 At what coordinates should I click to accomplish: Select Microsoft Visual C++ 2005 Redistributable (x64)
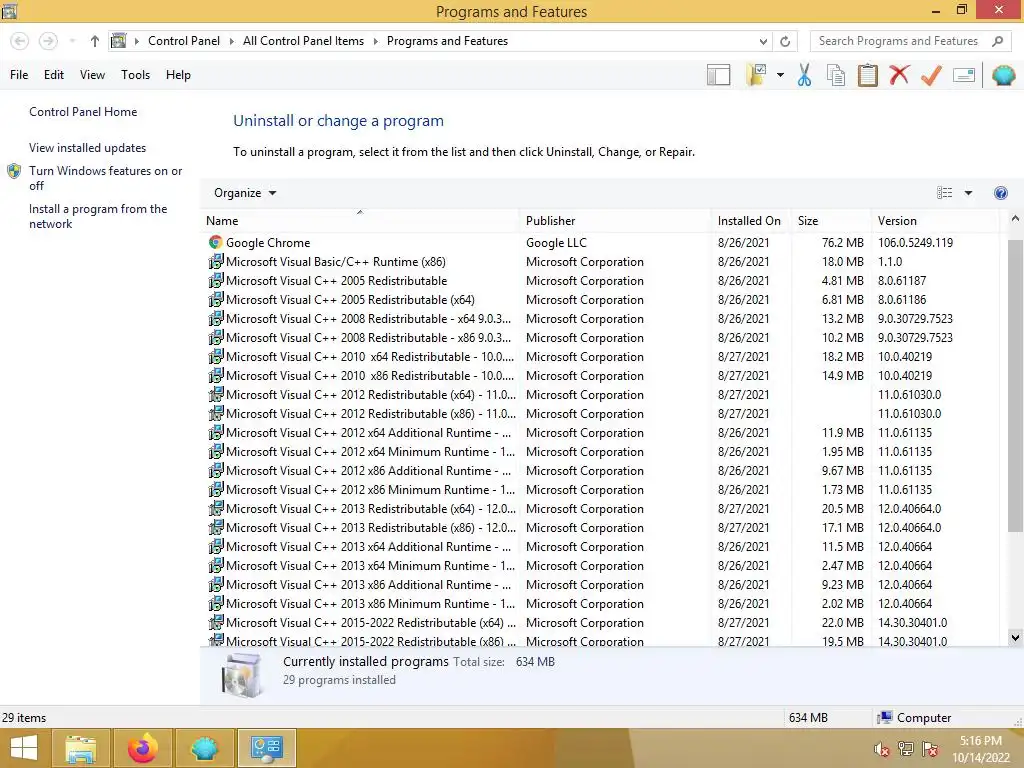(x=603, y=300)
